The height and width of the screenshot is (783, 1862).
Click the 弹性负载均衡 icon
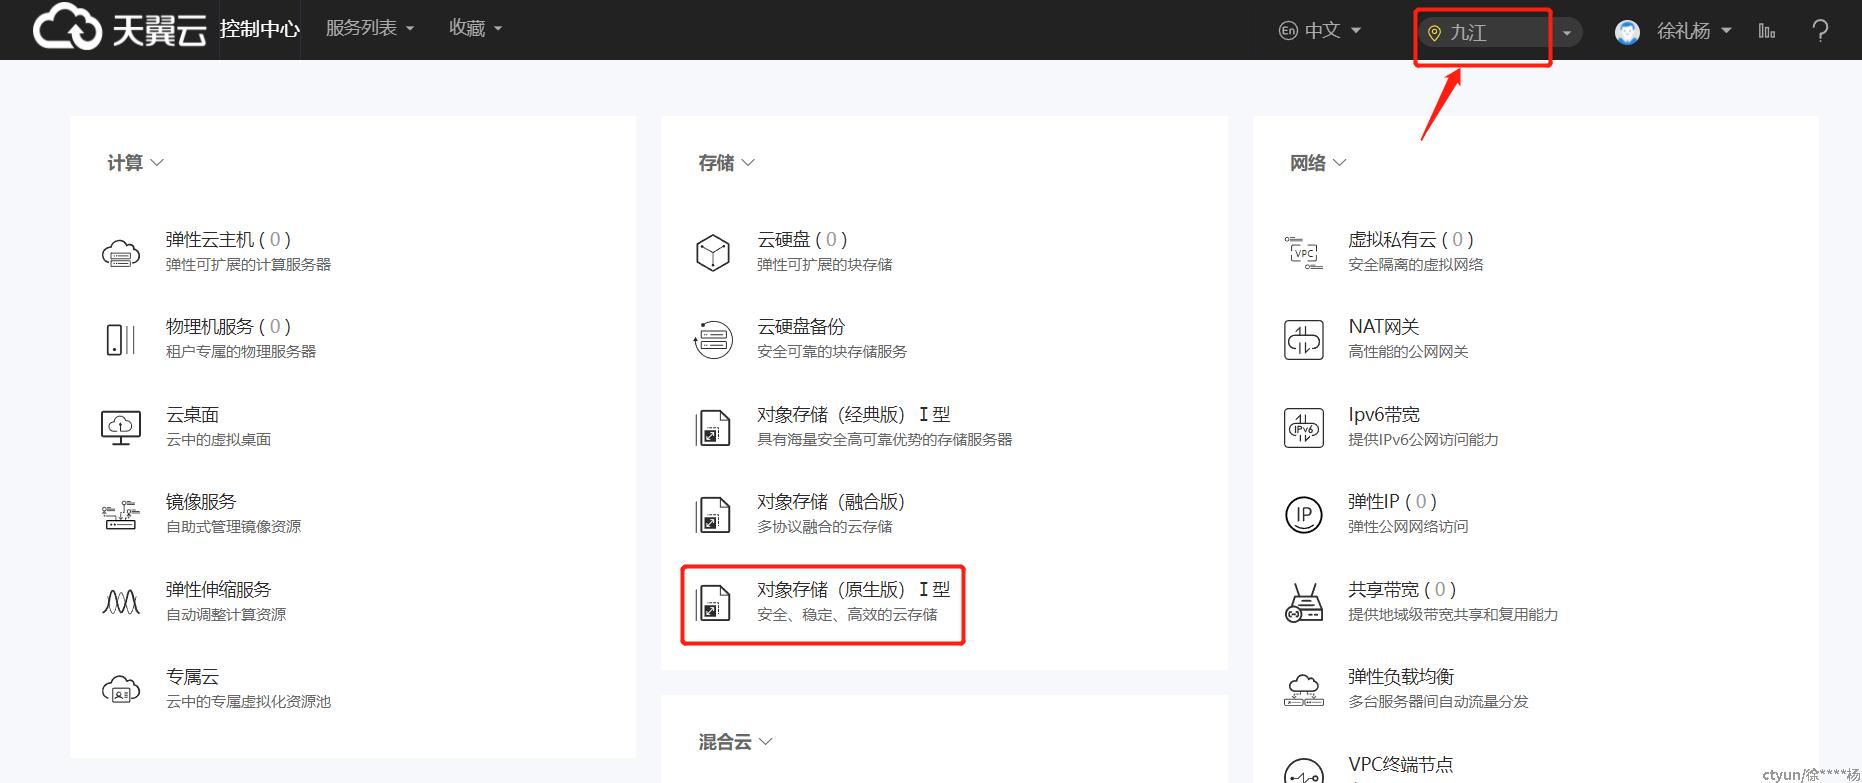click(x=1304, y=690)
